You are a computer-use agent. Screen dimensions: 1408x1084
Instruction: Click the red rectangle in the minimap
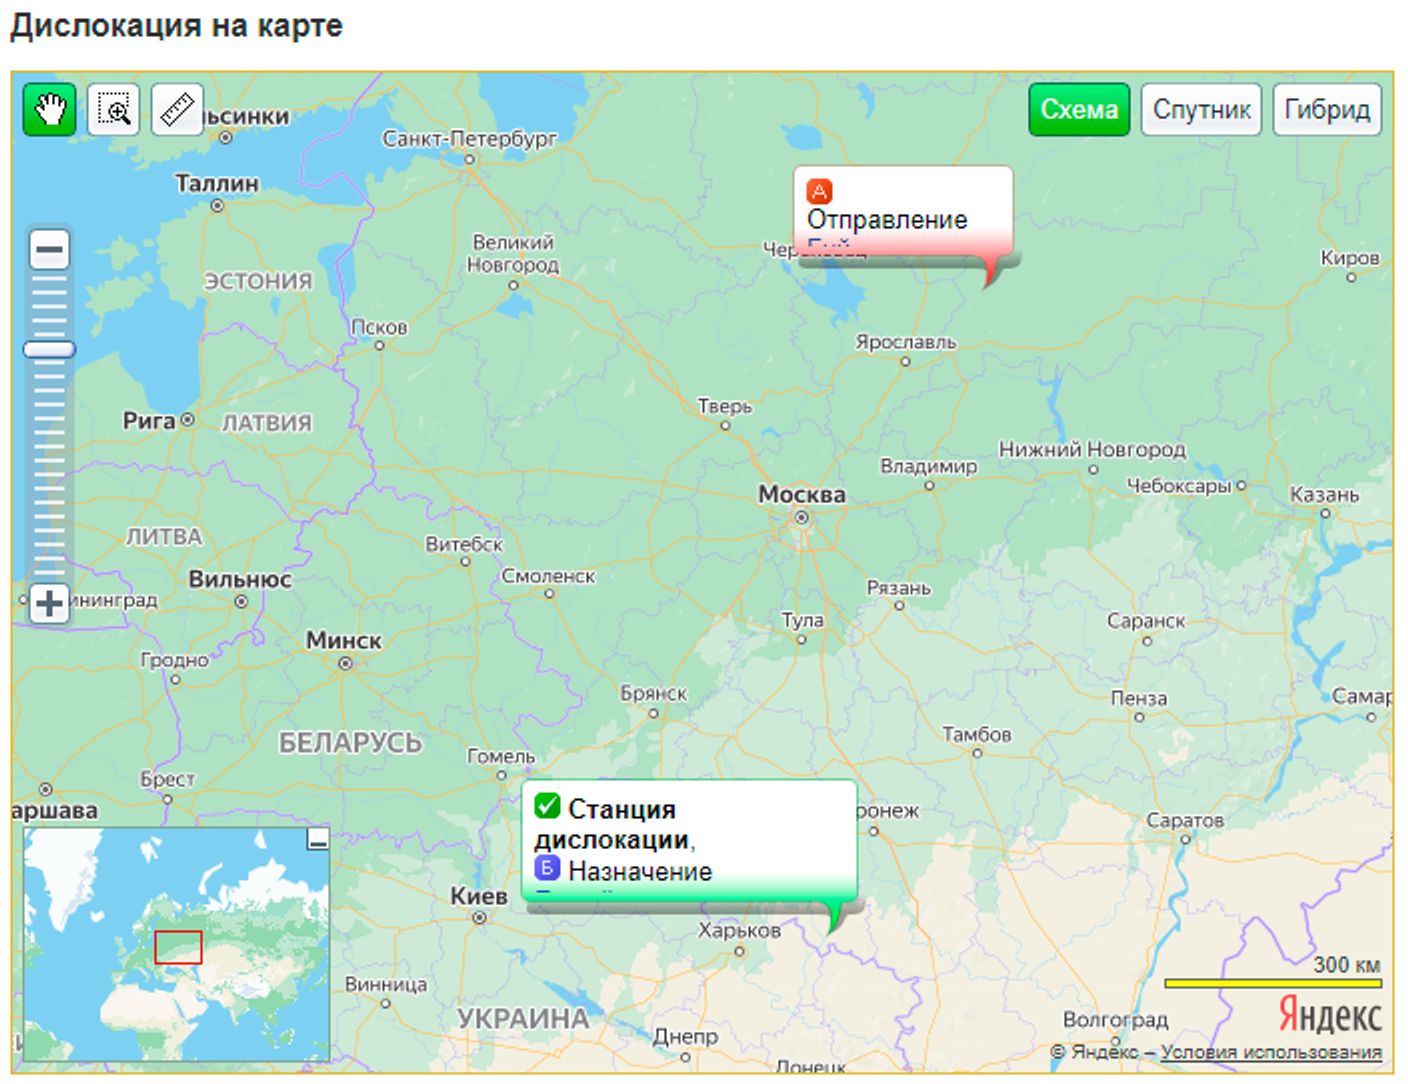coord(178,947)
